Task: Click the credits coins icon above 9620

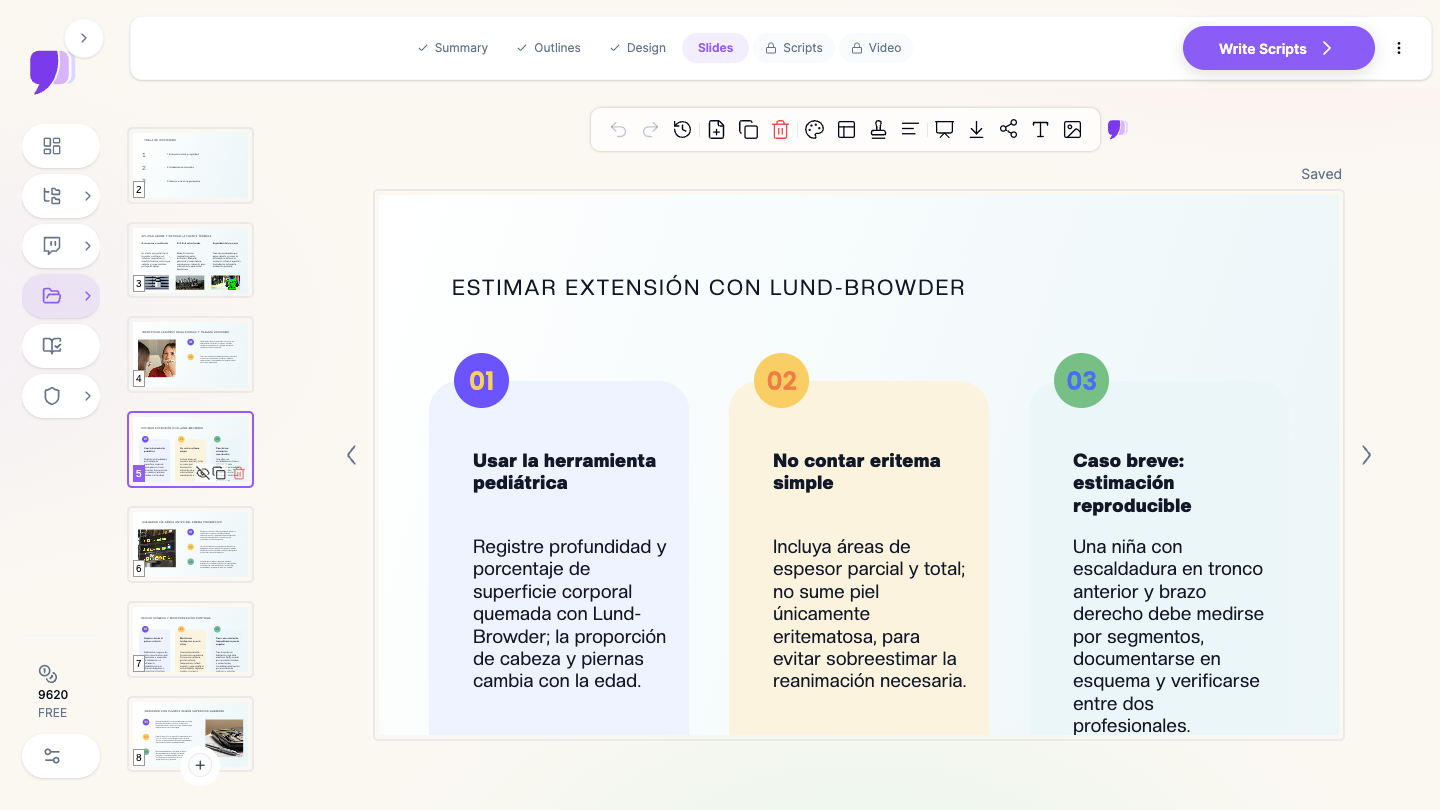Action: pyautogui.click(x=47, y=673)
